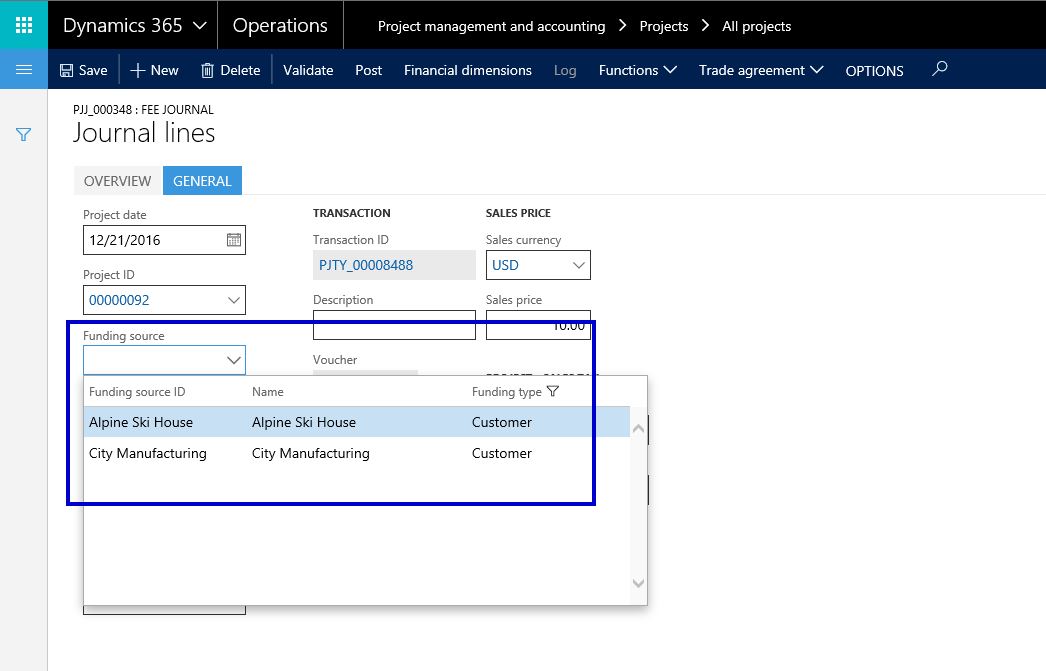The height and width of the screenshot is (671, 1046).
Task: Select the GENERAL tab
Action: [202, 181]
